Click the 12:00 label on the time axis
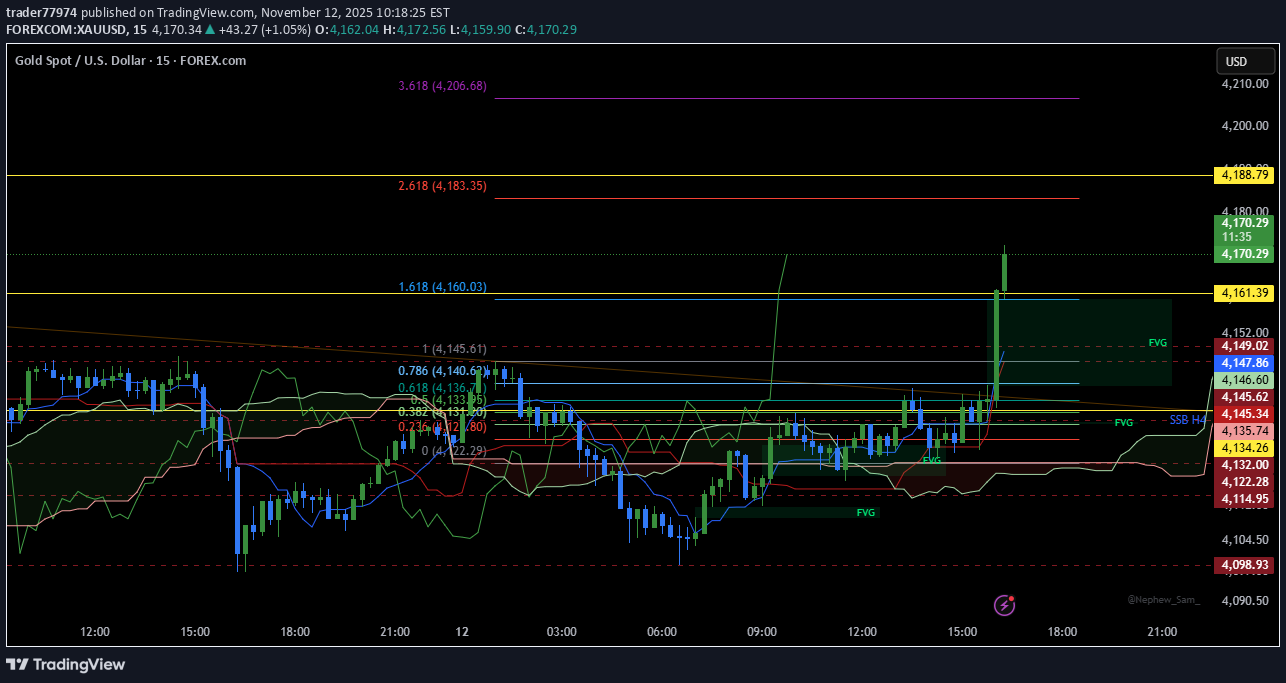Image resolution: width=1286 pixels, height=683 pixels. click(x=95, y=631)
